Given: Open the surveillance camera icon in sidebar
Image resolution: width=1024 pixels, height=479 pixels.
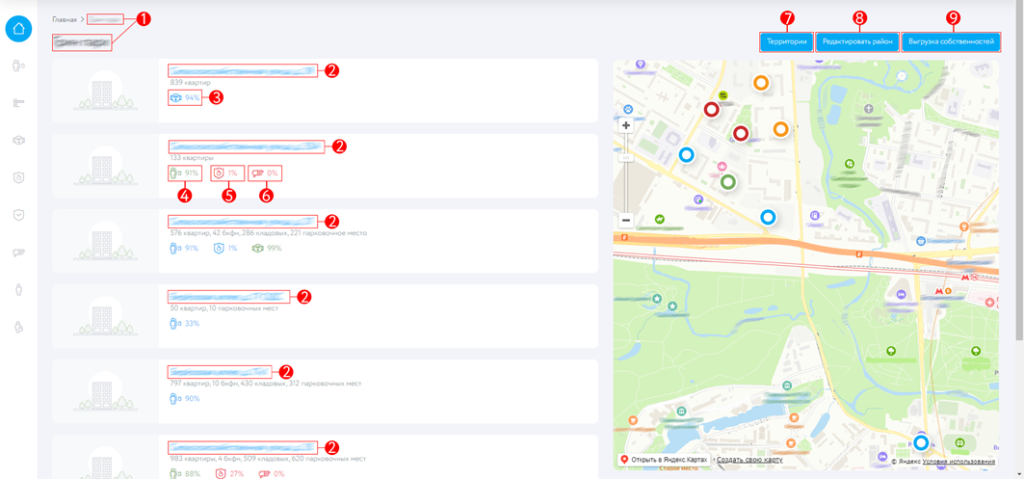Looking at the screenshot, I should [x=18, y=252].
